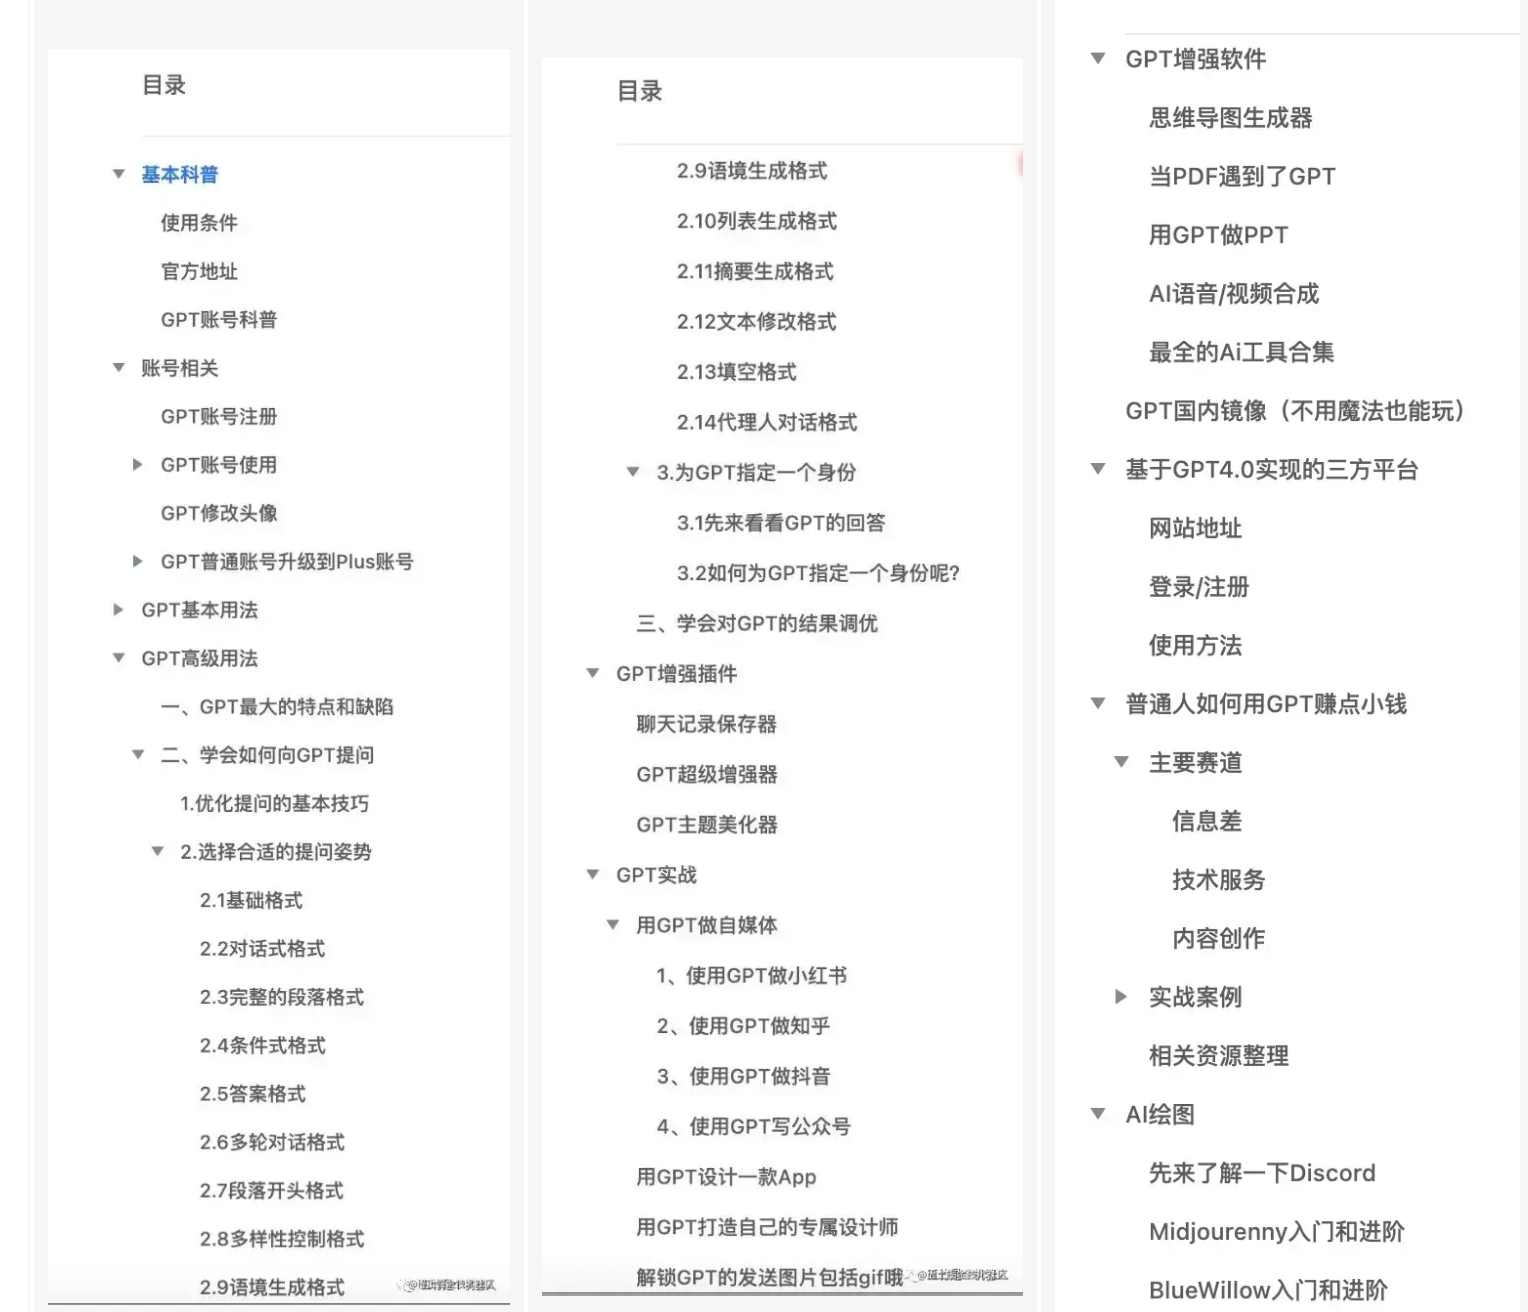Collapse the 基本科普 section
This screenshot has width=1528, height=1312.
coord(119,174)
